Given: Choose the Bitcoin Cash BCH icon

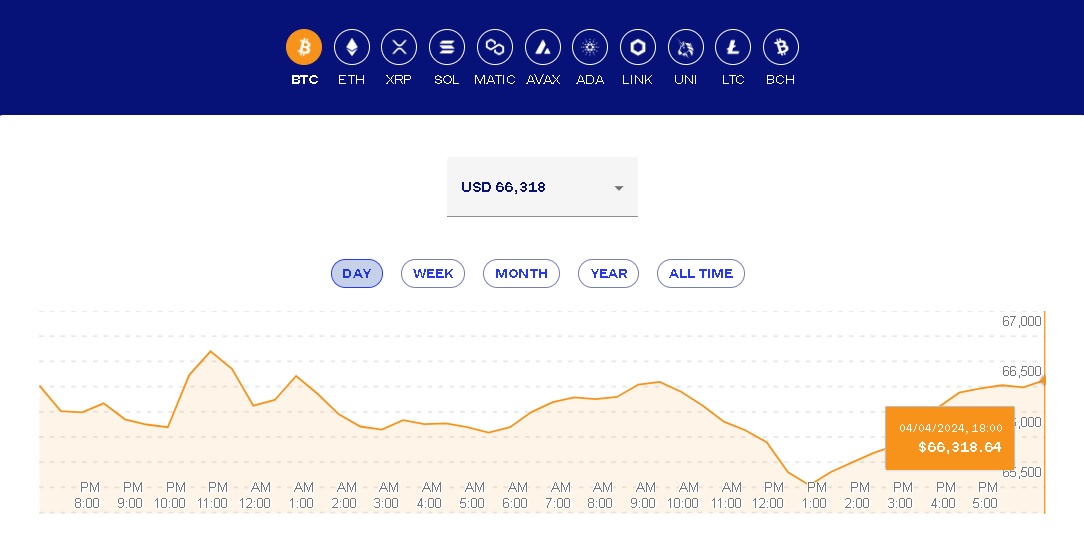Looking at the screenshot, I should click(780, 47).
